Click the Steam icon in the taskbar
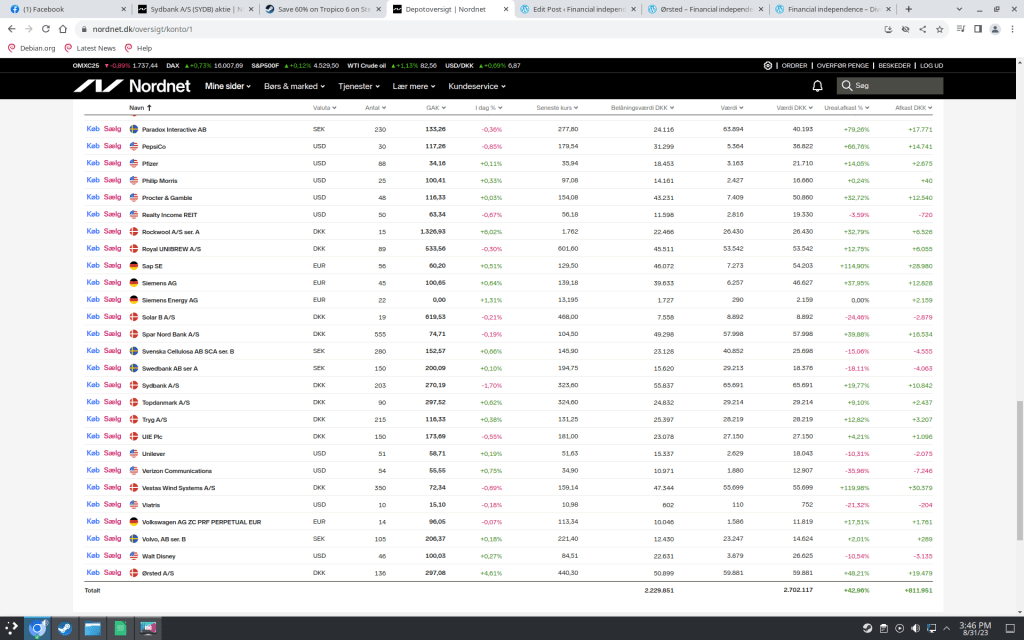1024x640 pixels. click(65, 628)
